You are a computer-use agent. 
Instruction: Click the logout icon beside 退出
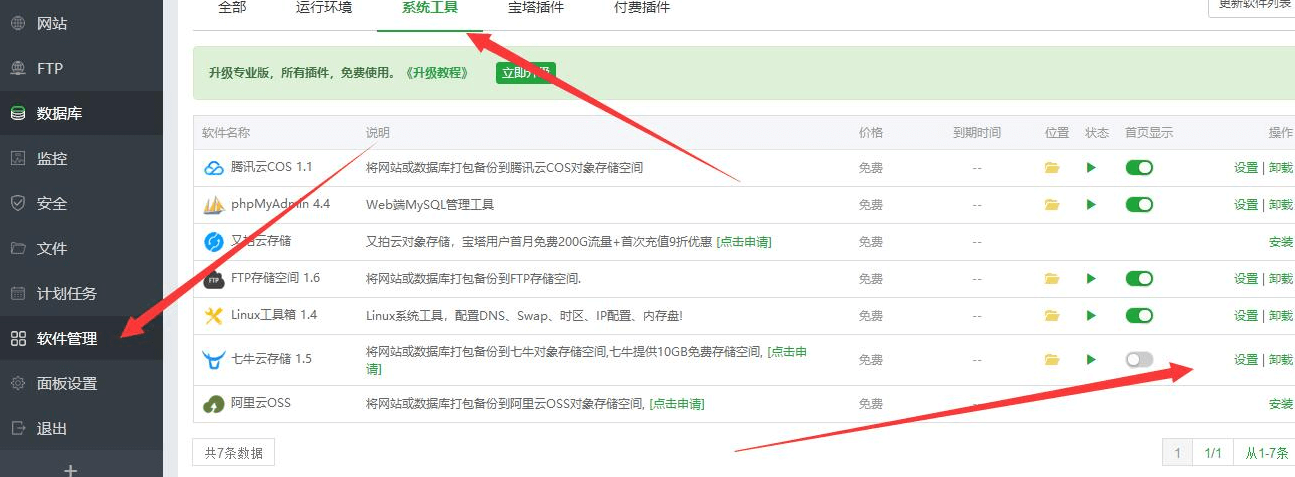coord(18,428)
